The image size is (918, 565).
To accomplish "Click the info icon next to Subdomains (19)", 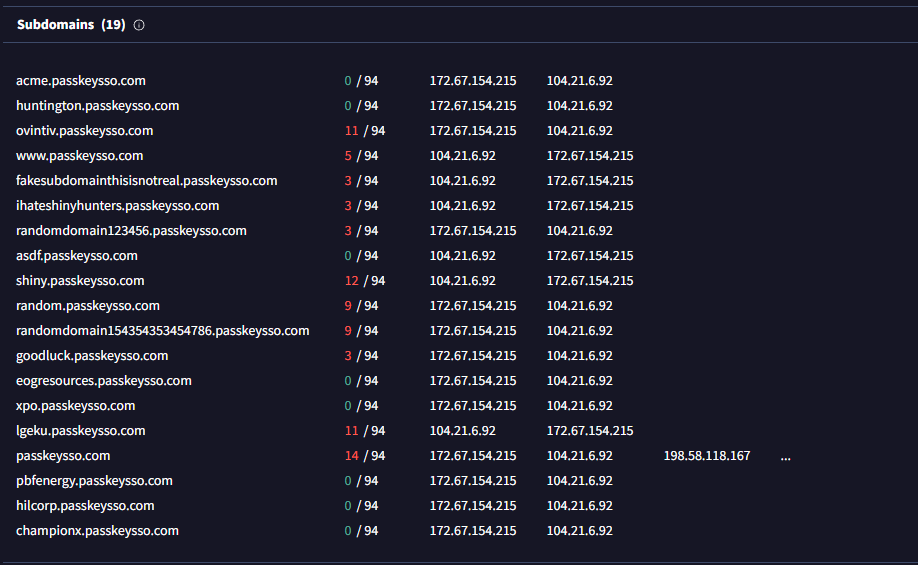I will click(139, 25).
